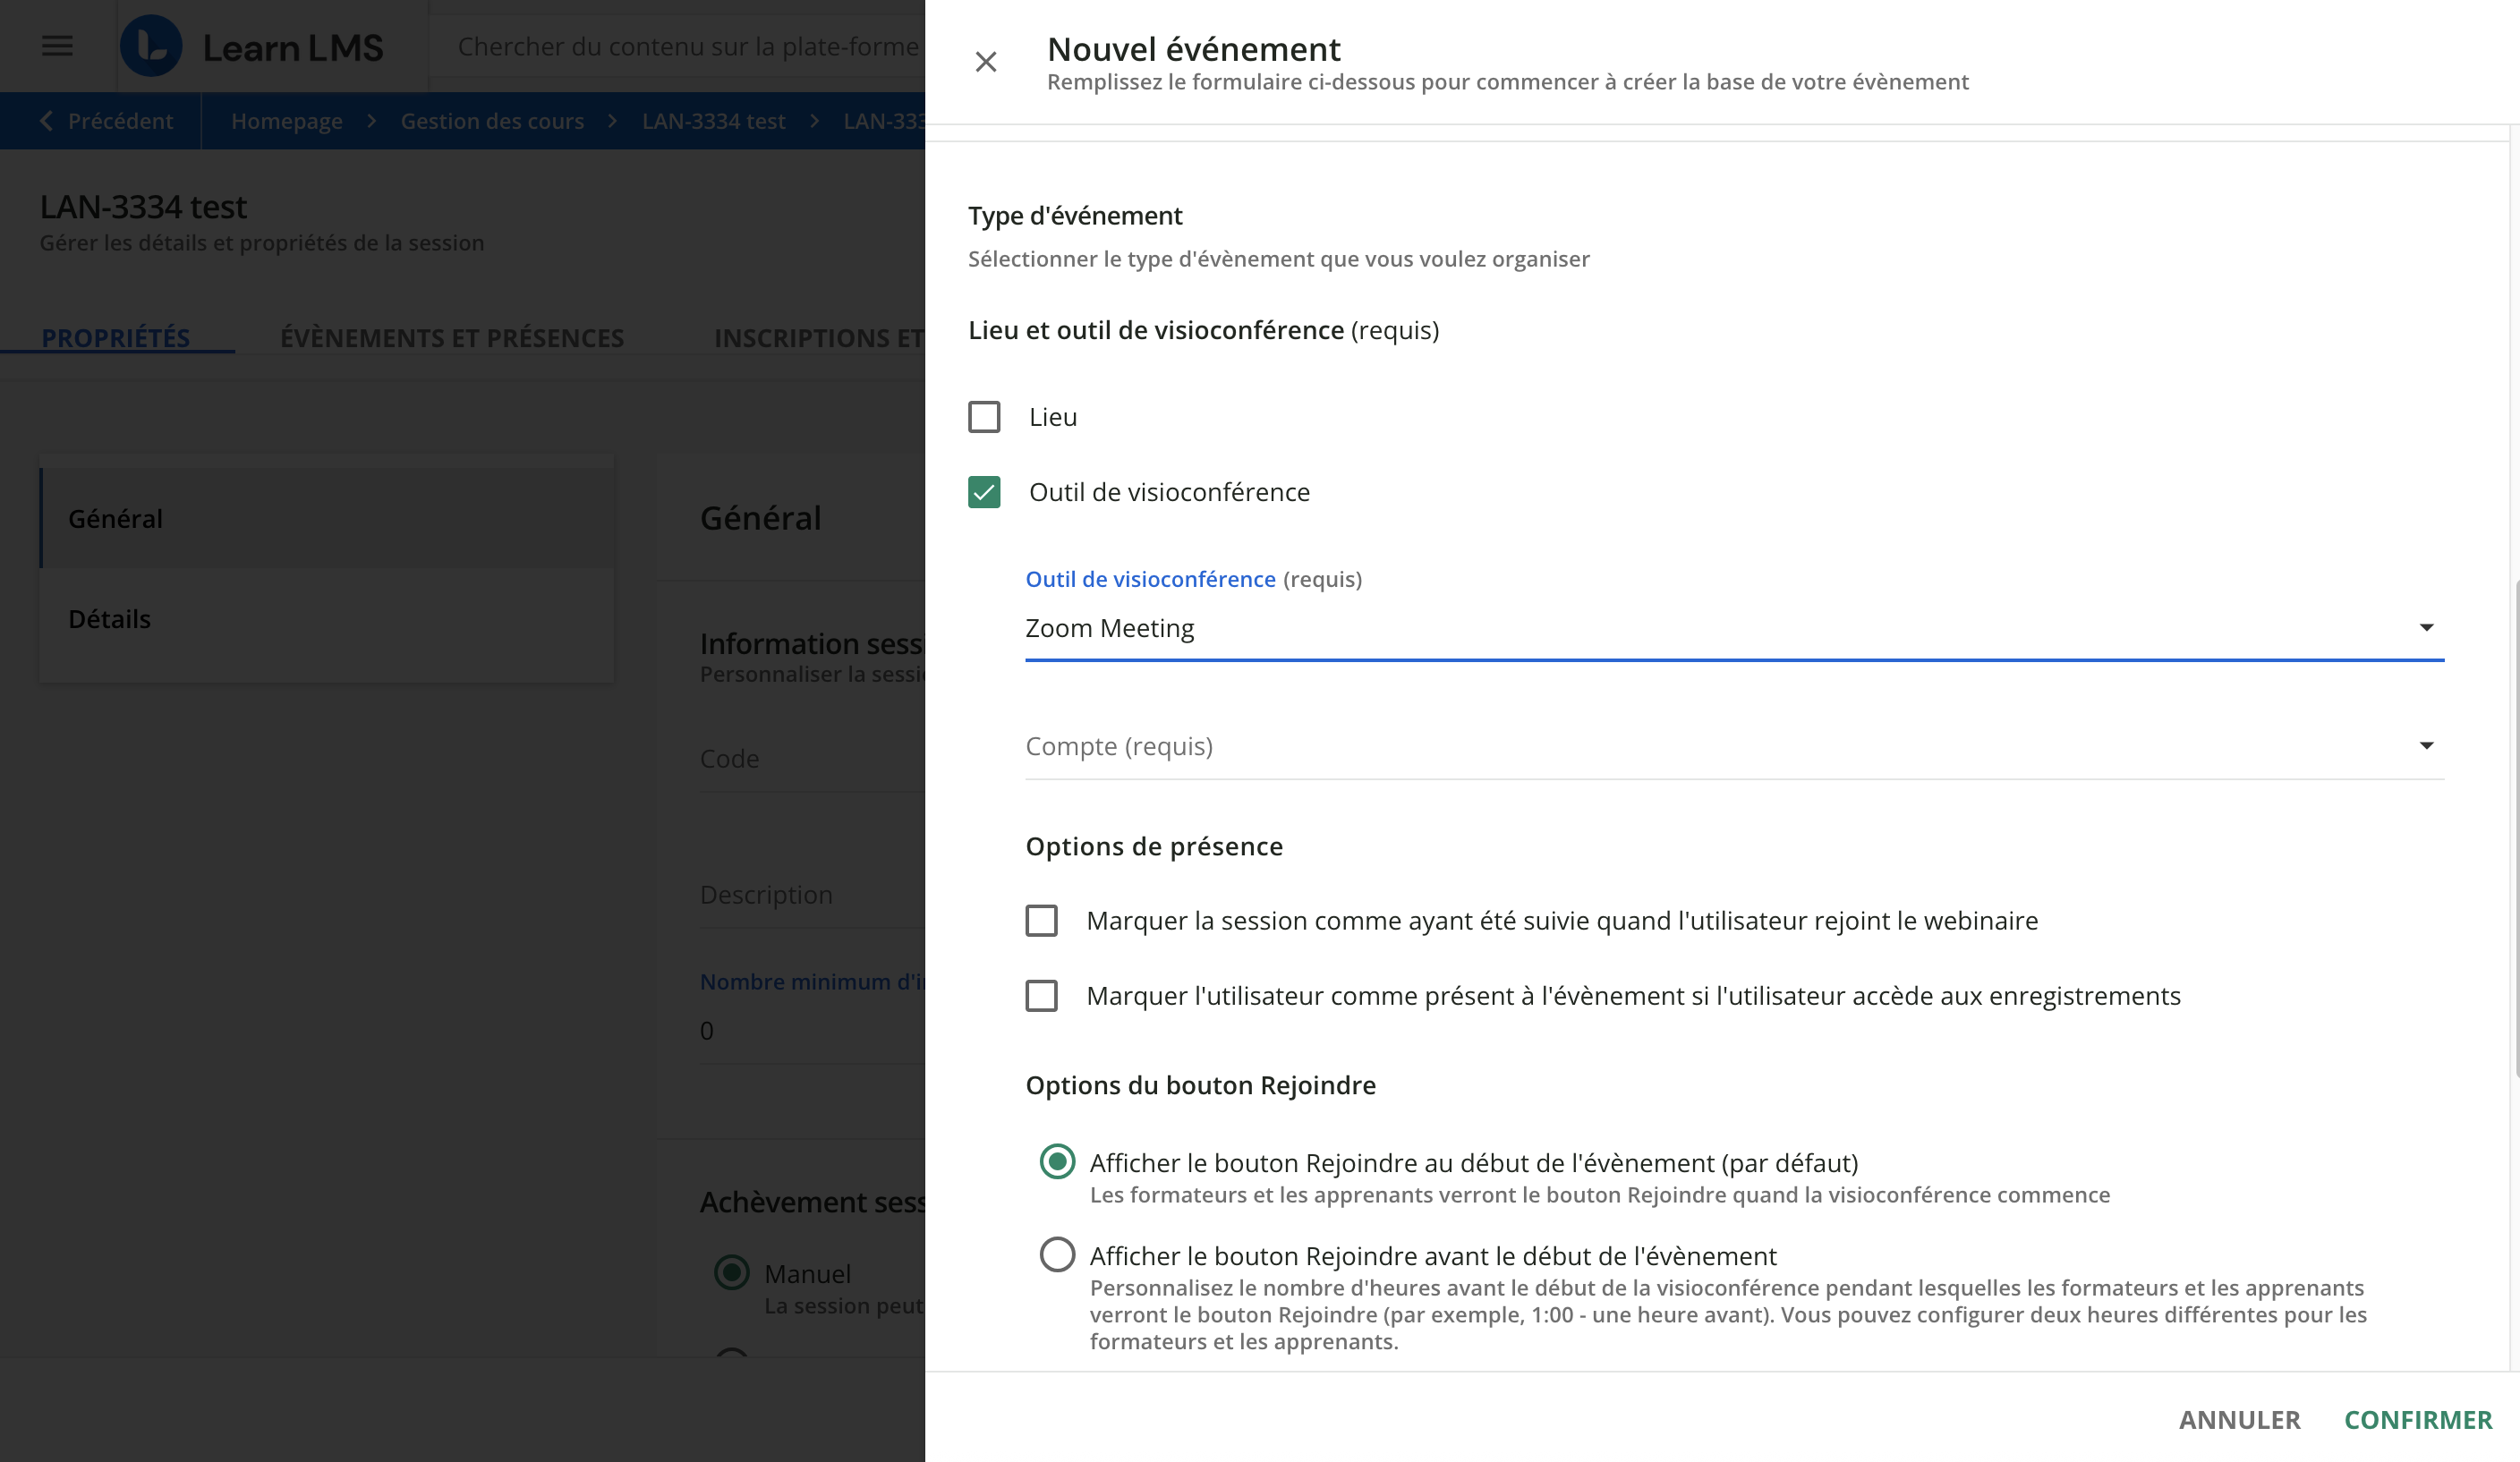
Task: Open the Compte (requis) dropdown
Action: click(x=1734, y=747)
